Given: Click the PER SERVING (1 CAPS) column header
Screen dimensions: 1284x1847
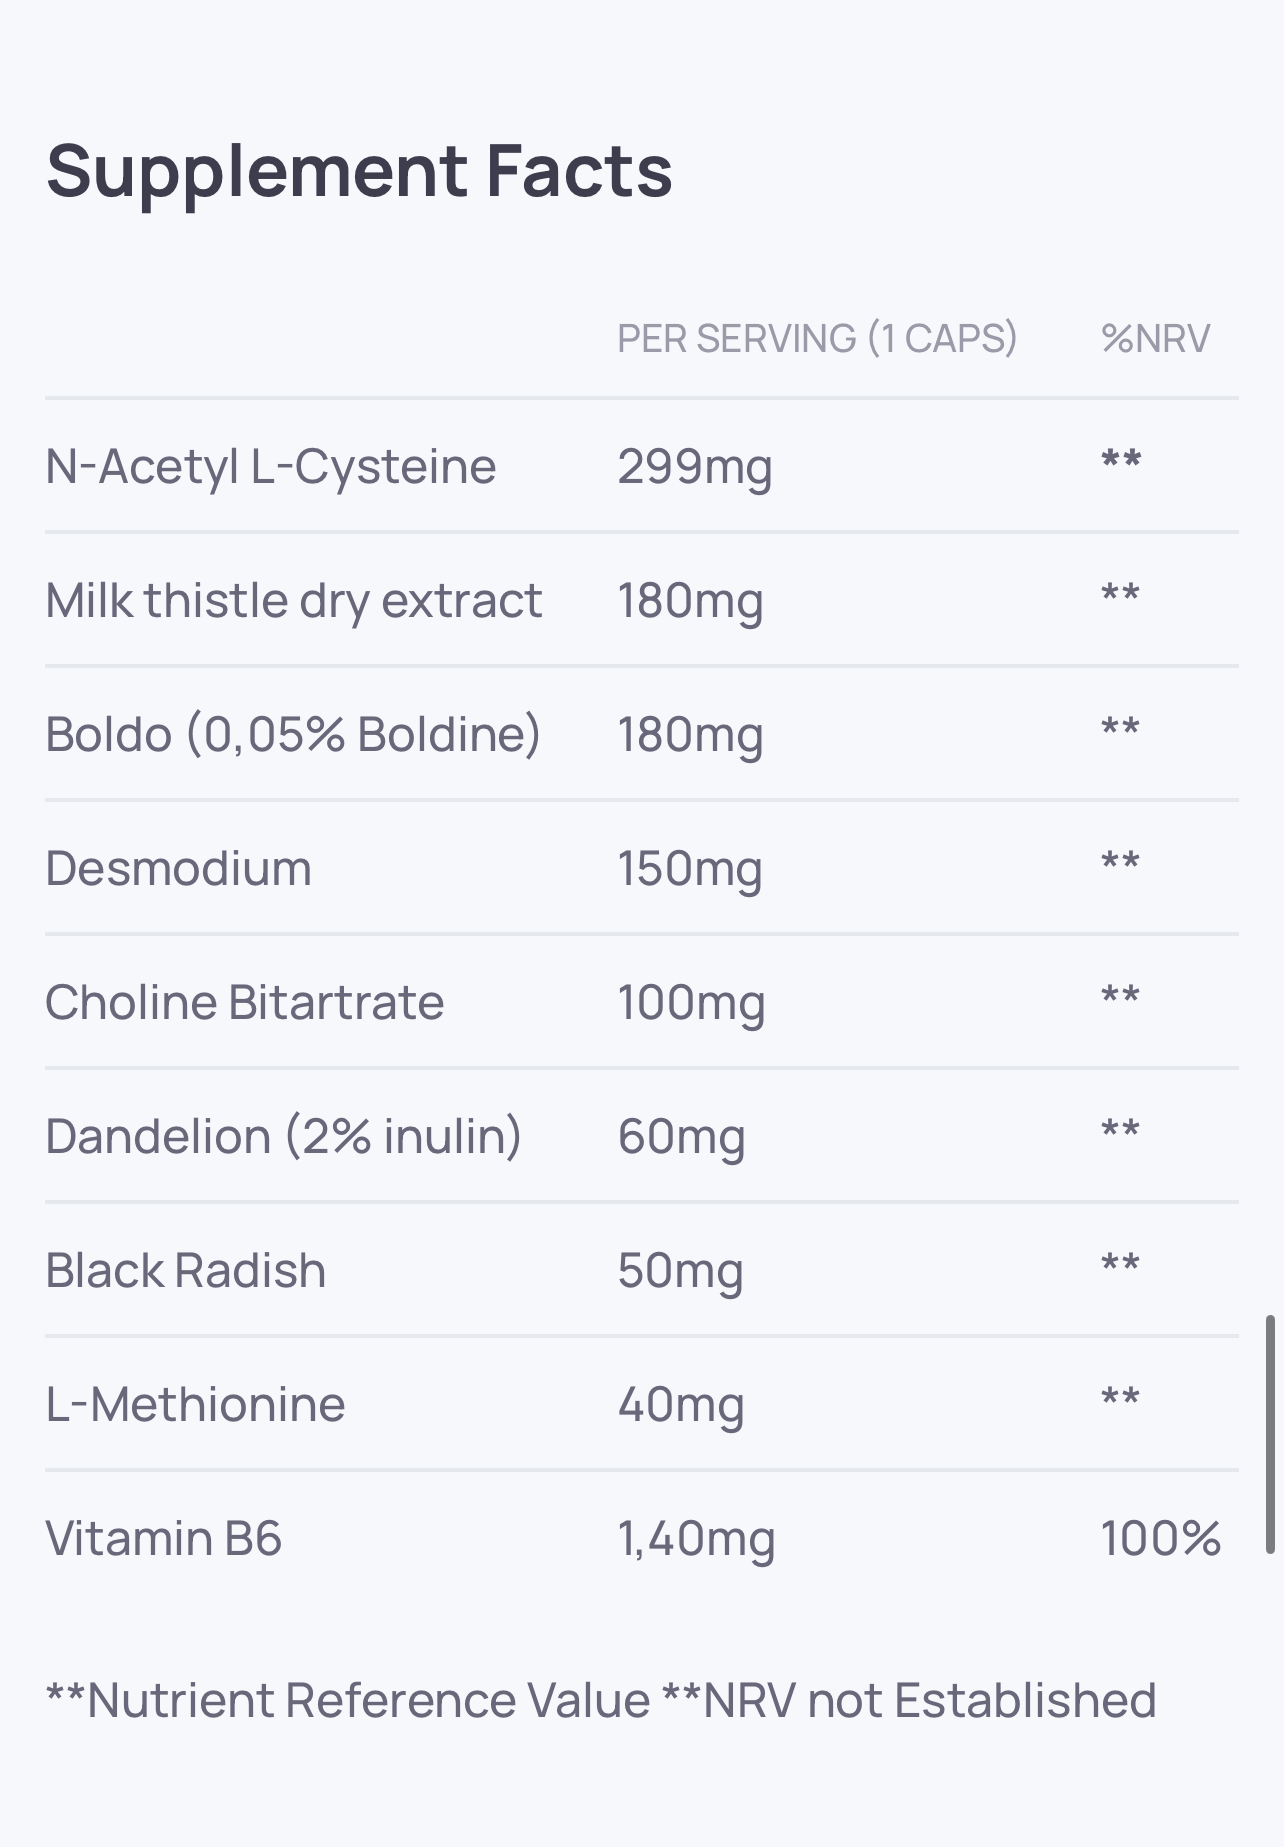Looking at the screenshot, I should [x=816, y=339].
